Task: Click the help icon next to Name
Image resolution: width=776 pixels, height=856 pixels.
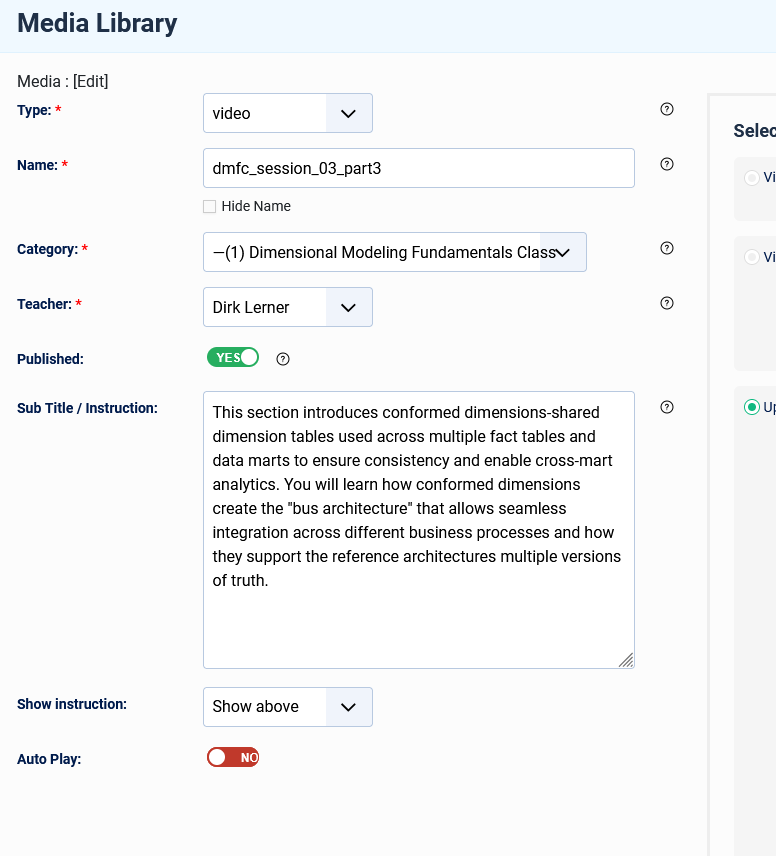Action: click(x=667, y=164)
